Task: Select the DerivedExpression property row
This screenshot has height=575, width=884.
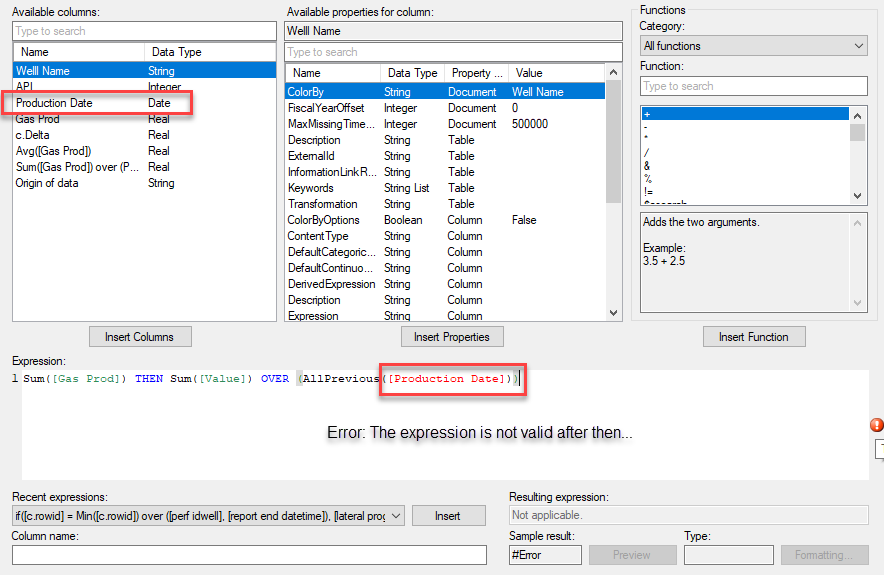Action: click(445, 284)
